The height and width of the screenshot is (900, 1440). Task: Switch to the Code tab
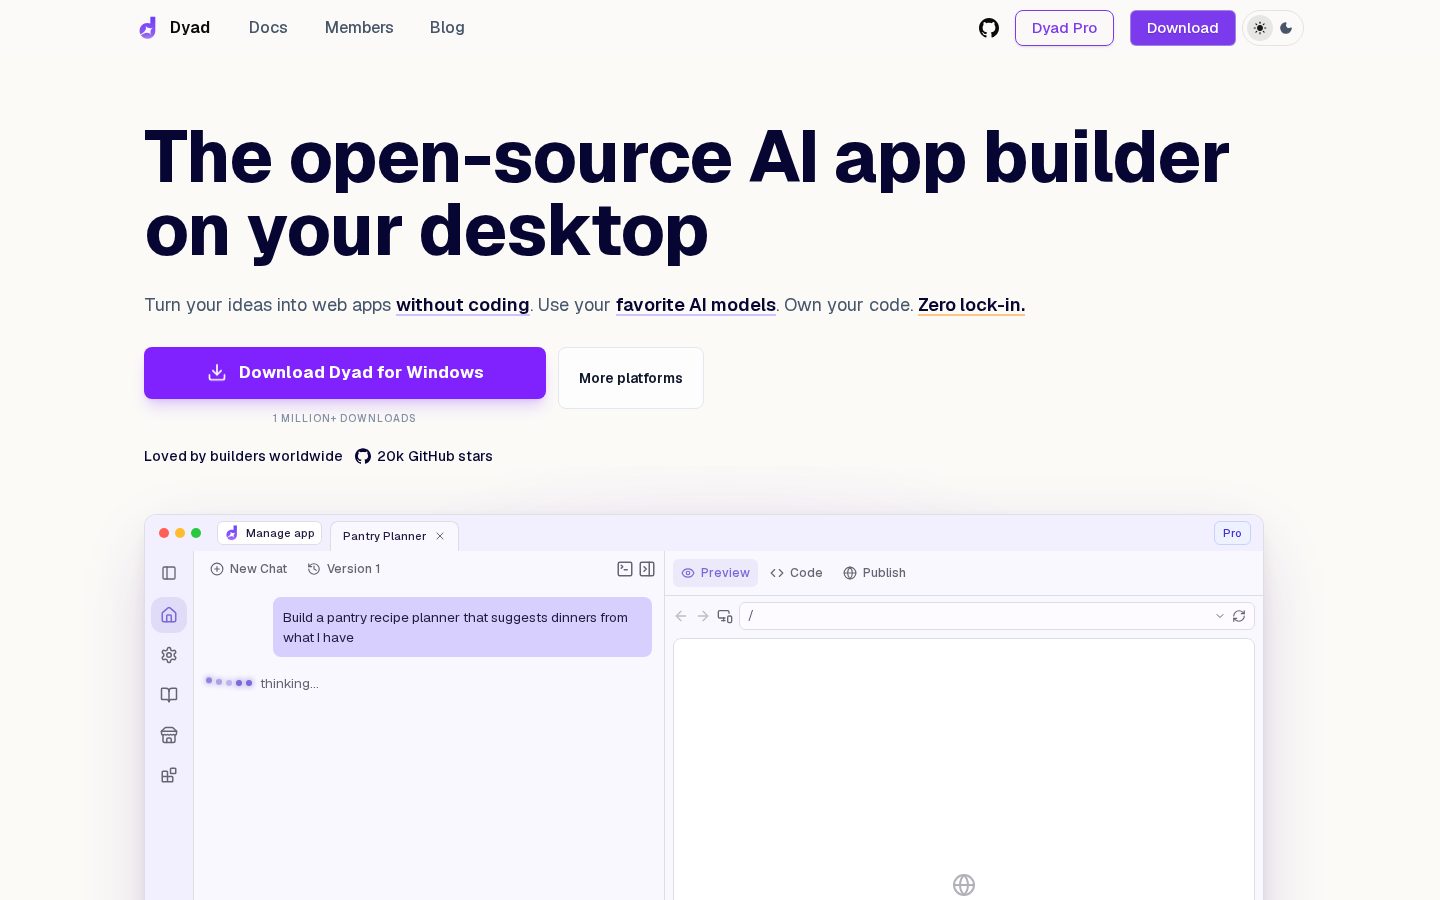click(796, 573)
